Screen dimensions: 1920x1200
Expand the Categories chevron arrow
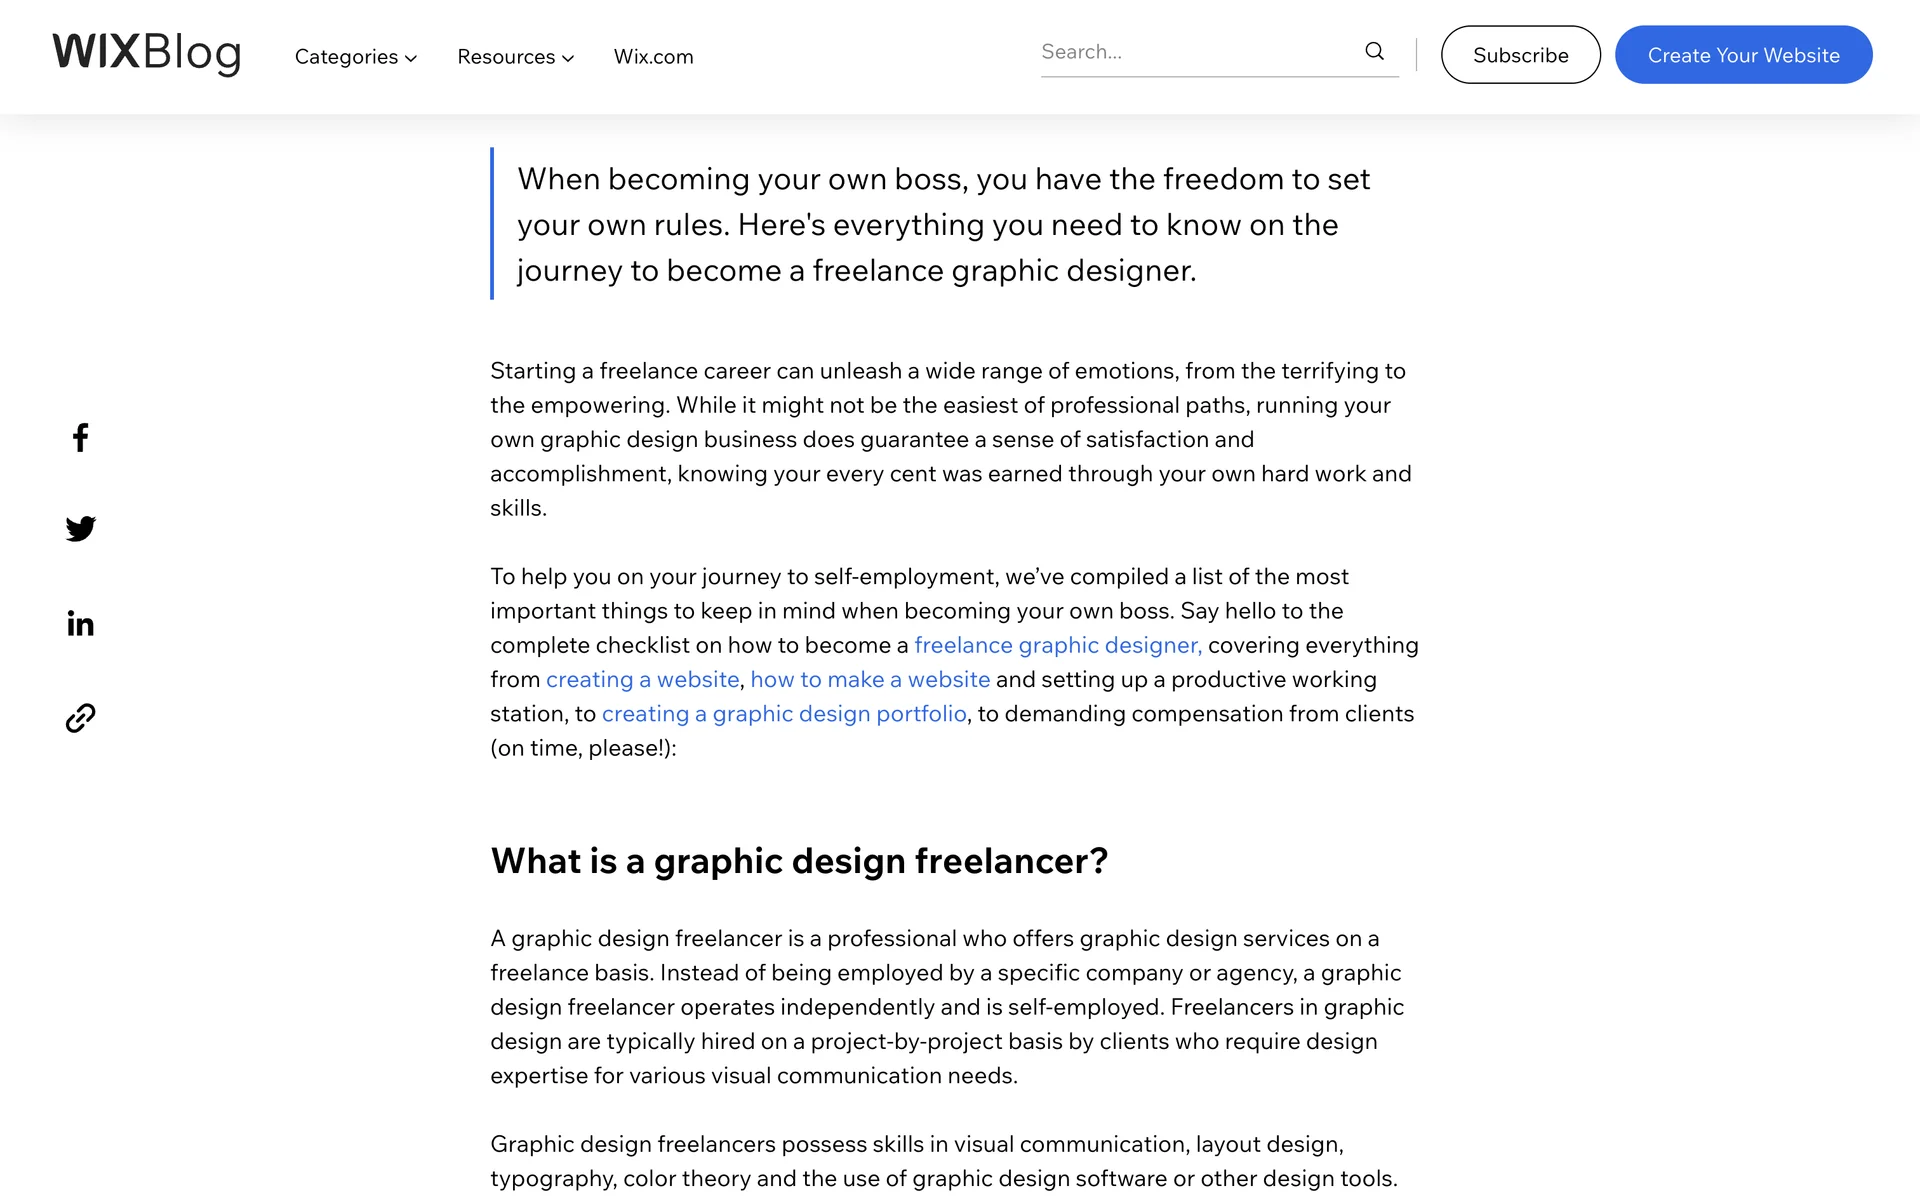coord(411,58)
